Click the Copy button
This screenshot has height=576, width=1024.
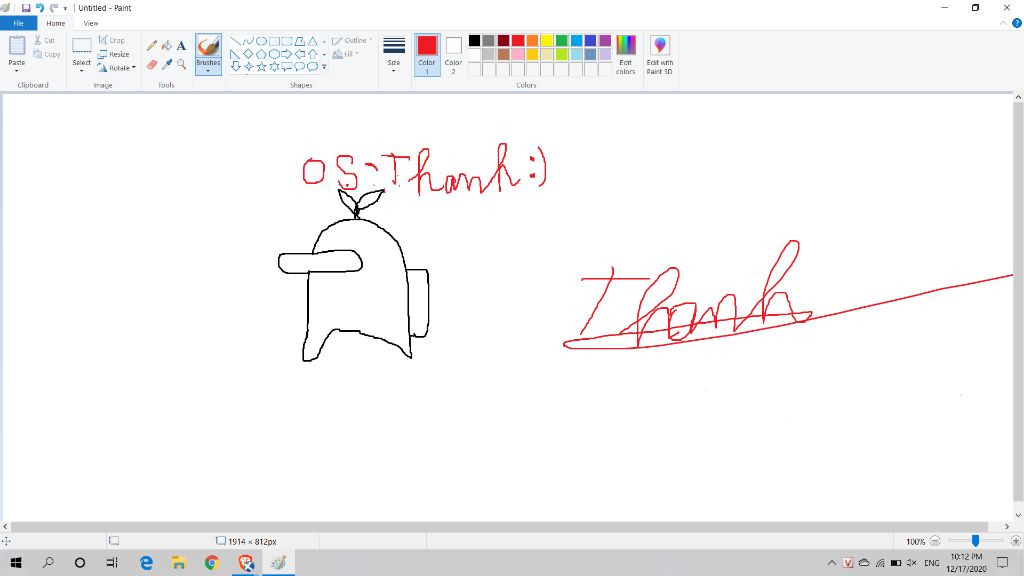(x=46, y=54)
